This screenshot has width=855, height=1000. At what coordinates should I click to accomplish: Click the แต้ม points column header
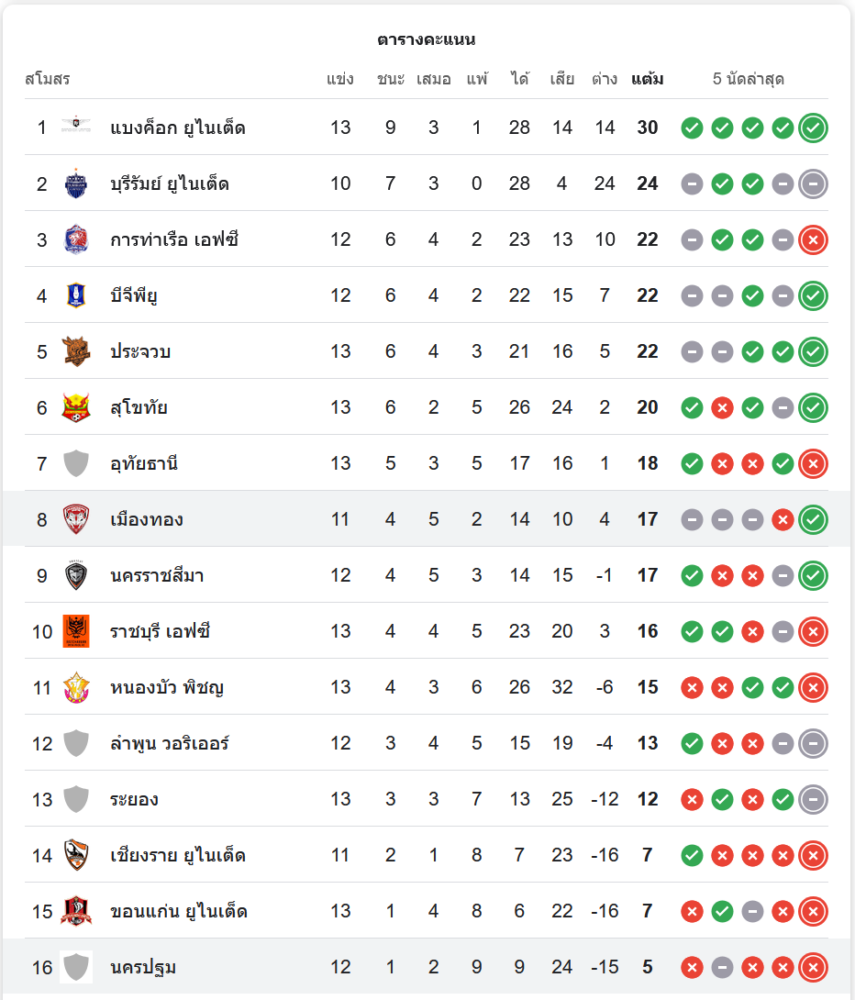[647, 79]
